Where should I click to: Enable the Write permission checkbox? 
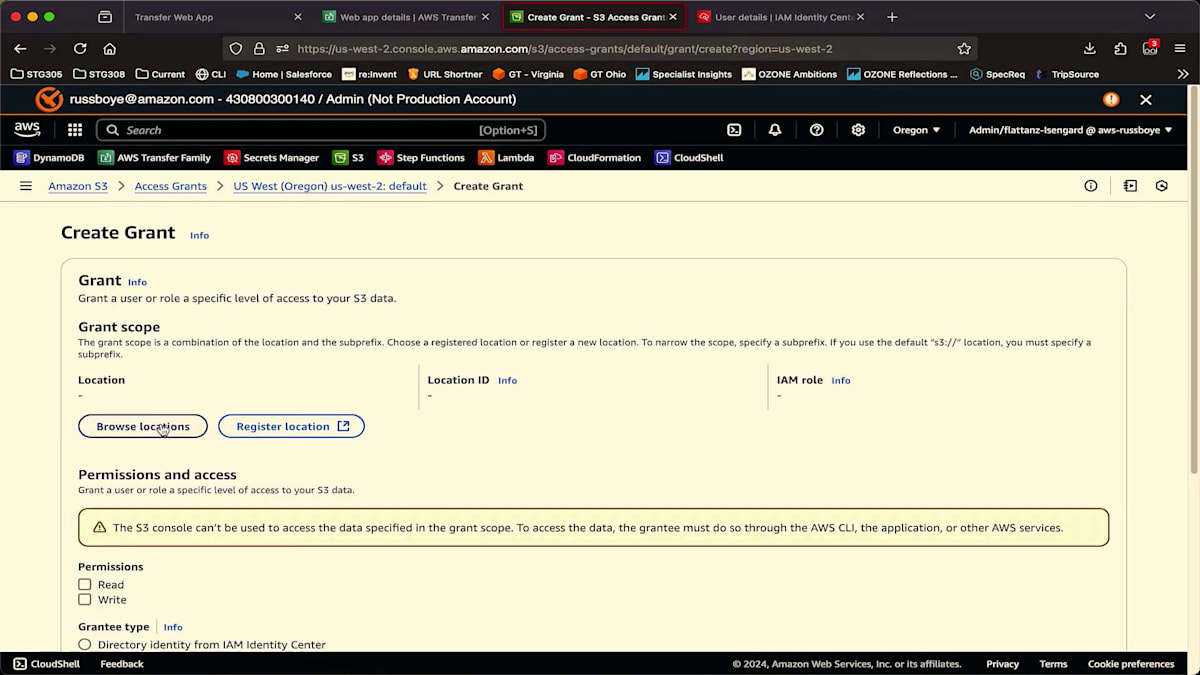click(85, 600)
